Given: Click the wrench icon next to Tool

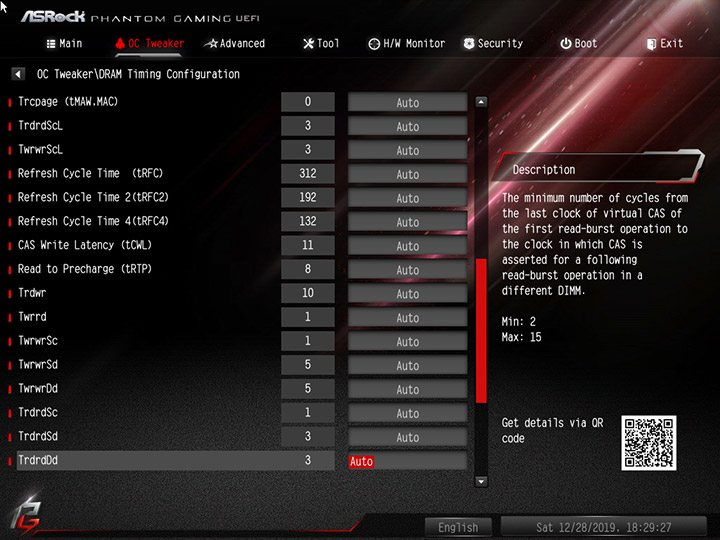Looking at the screenshot, I should 309,44.
